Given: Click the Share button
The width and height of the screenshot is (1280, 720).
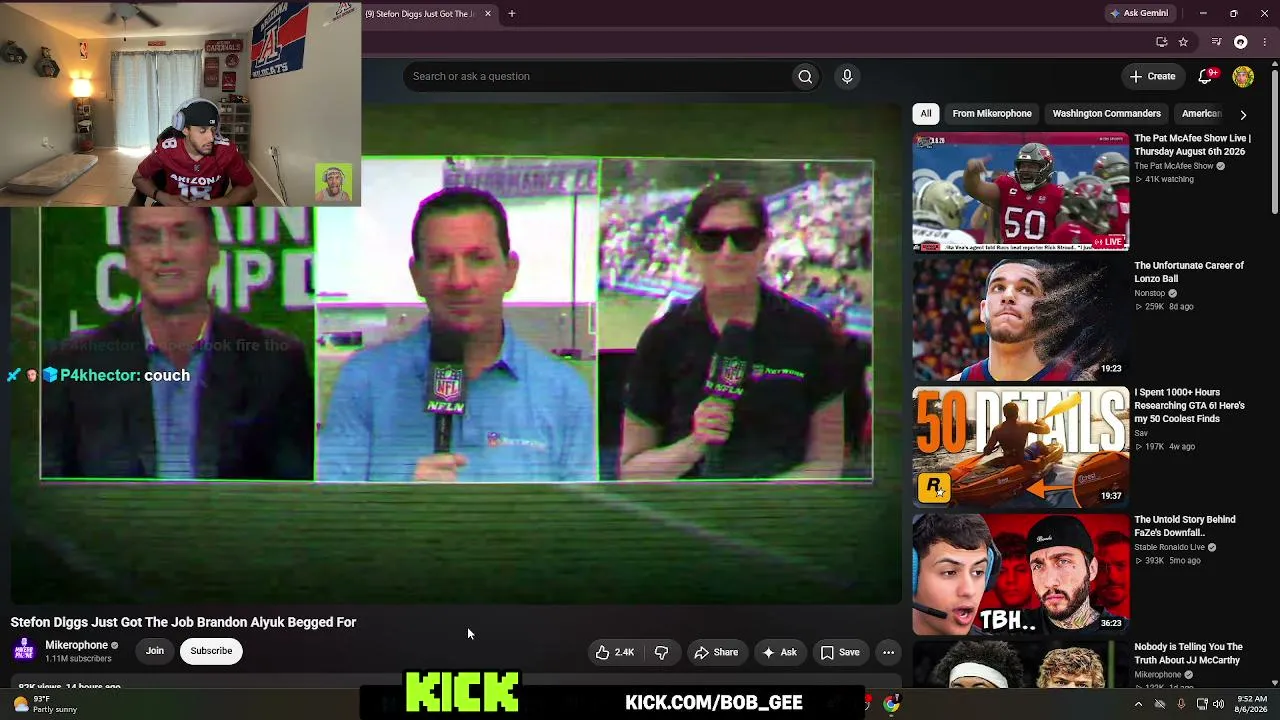Looking at the screenshot, I should tap(716, 652).
